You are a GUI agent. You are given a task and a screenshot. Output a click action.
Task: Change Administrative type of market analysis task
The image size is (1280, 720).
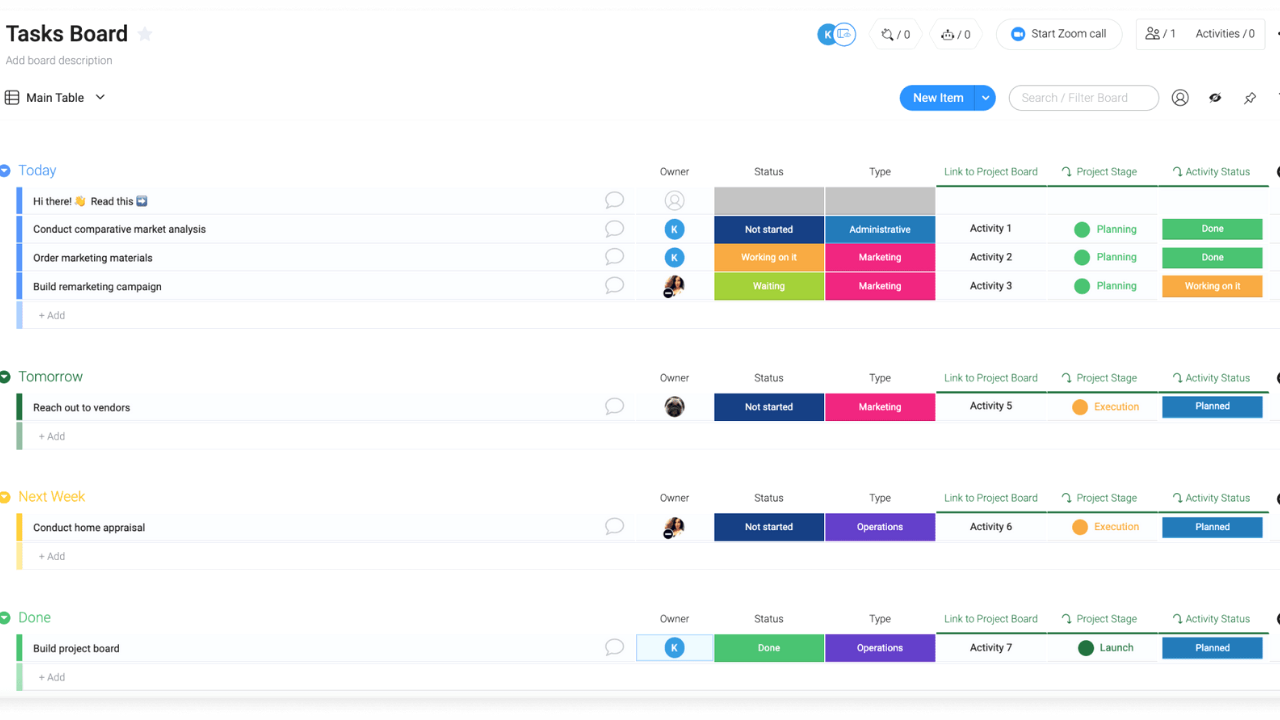(880, 229)
